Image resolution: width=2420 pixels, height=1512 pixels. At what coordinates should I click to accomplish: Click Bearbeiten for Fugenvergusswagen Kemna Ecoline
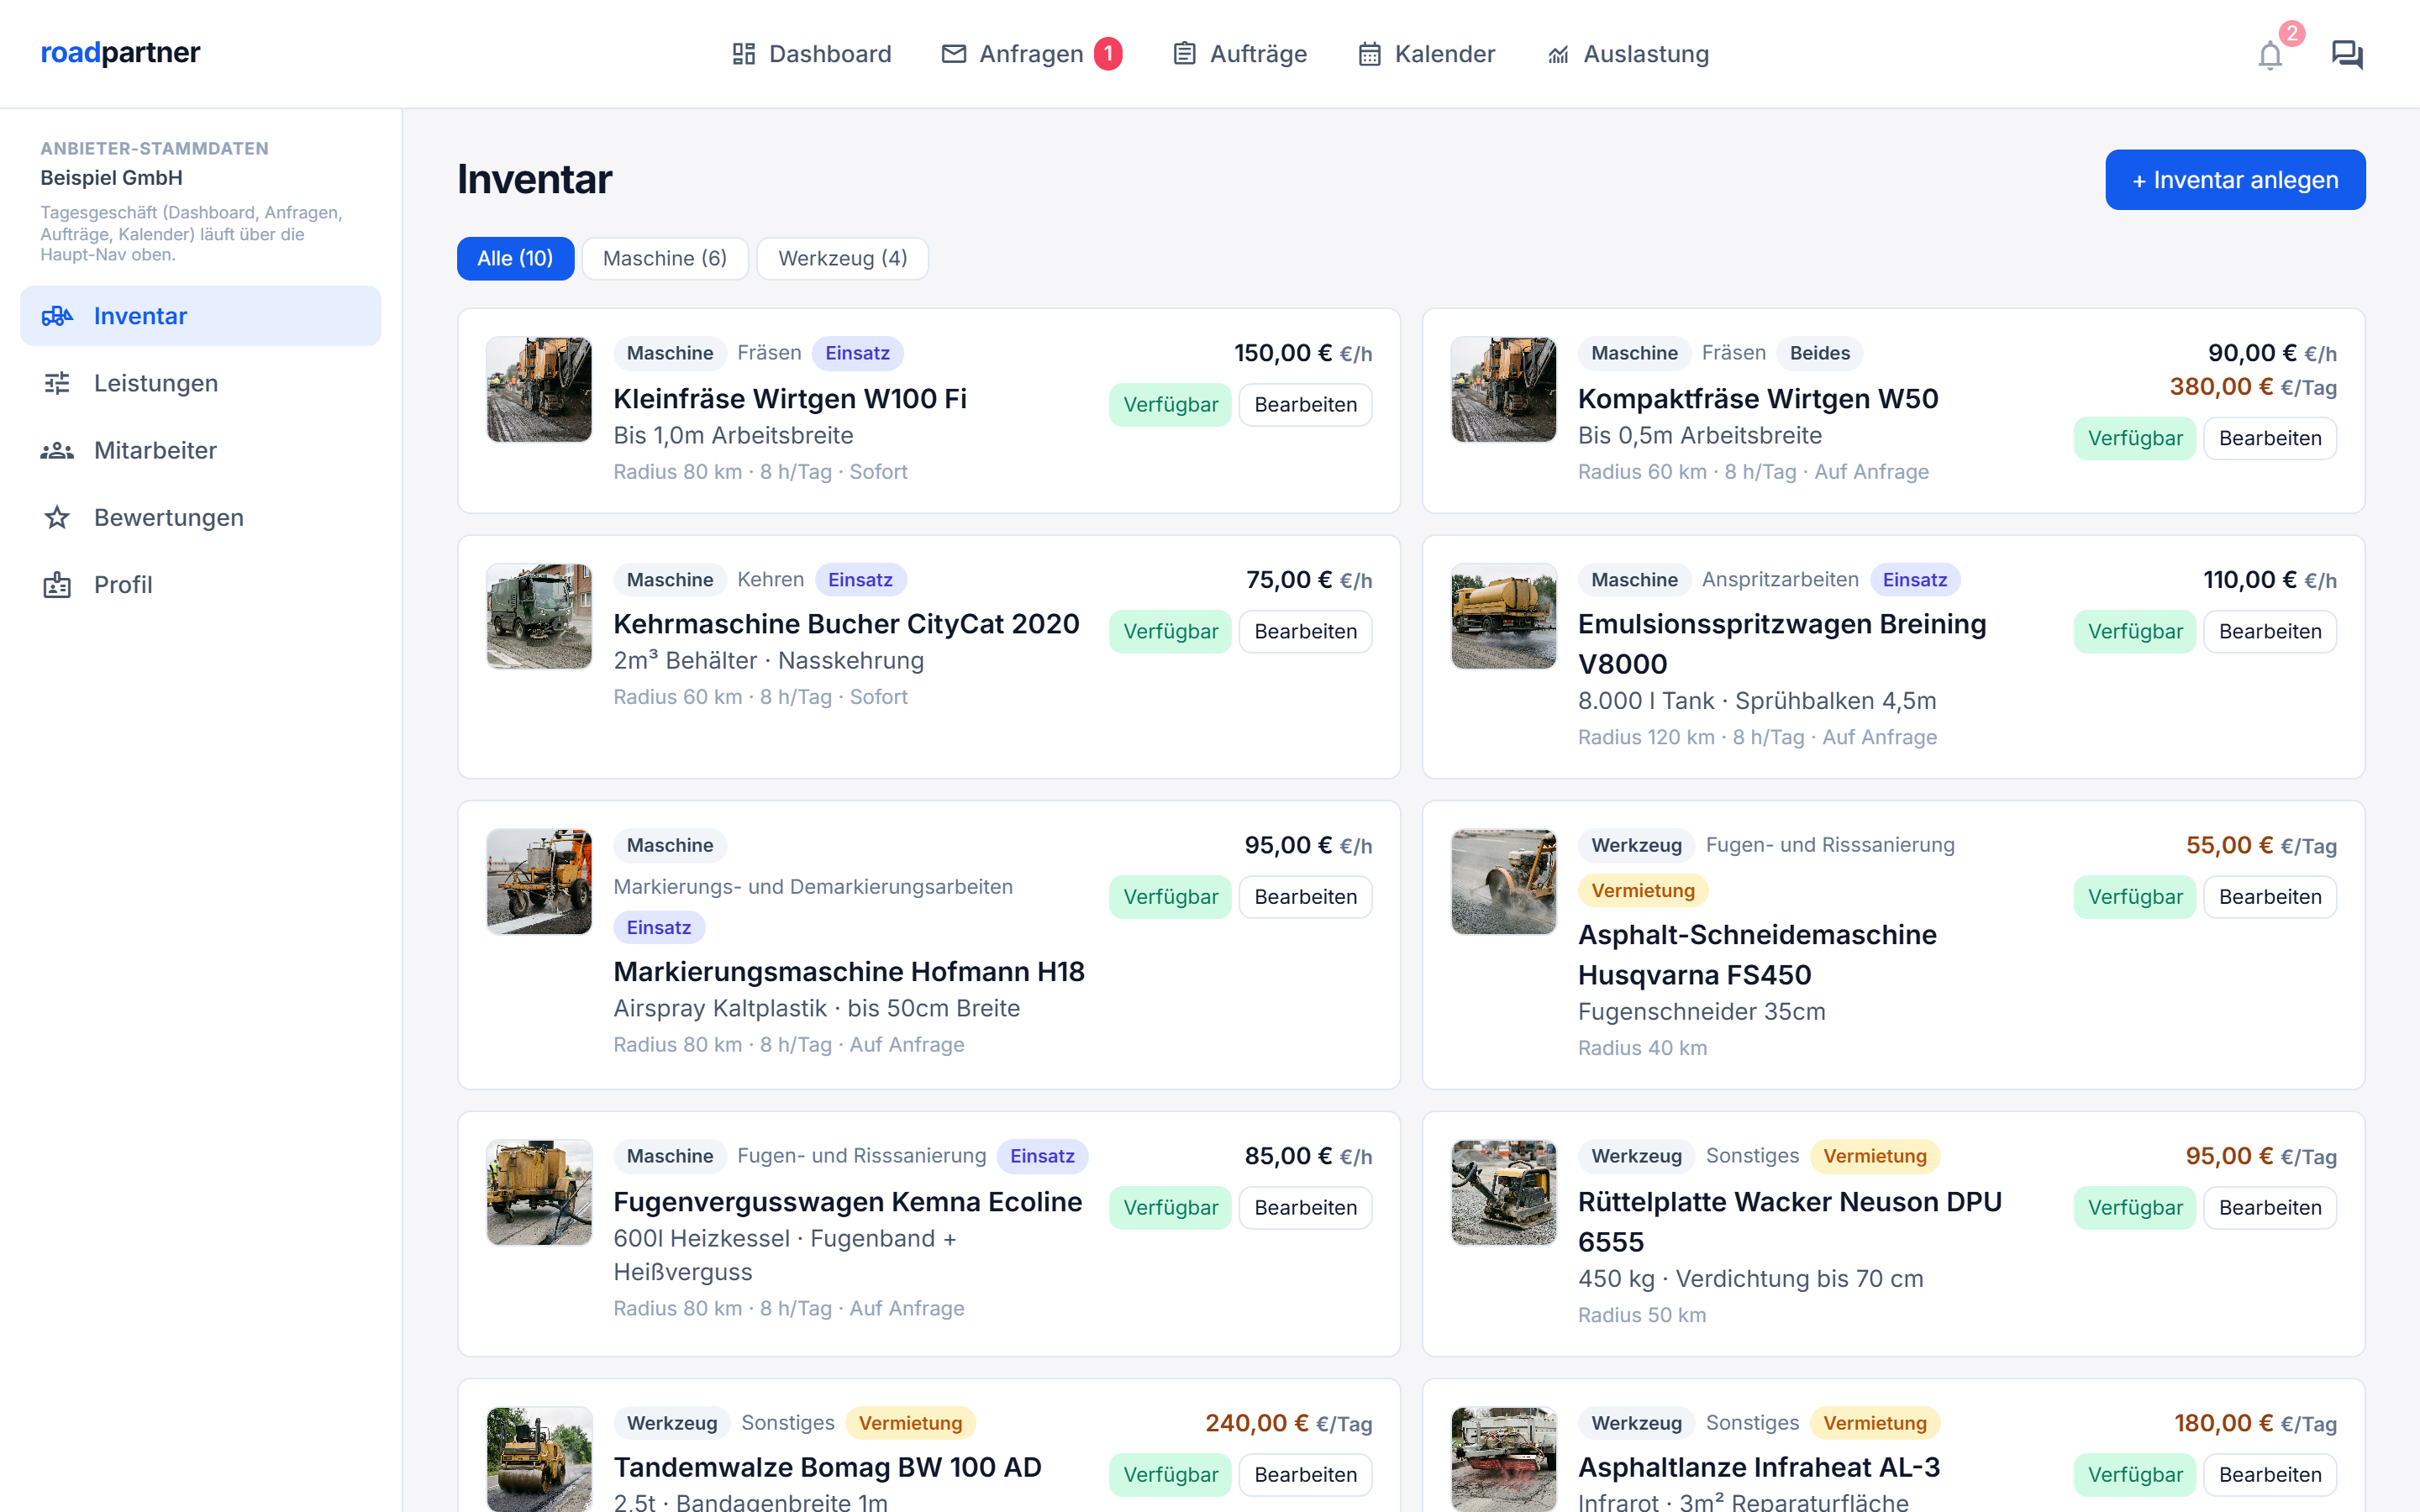click(1305, 1208)
